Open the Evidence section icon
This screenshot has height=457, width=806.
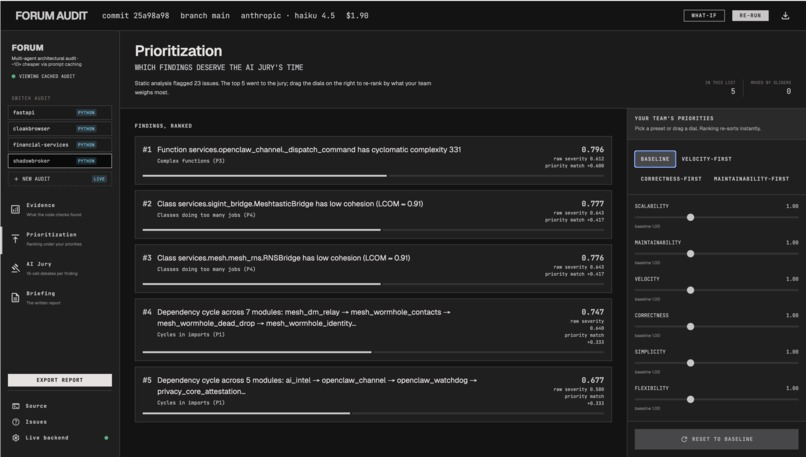click(x=15, y=209)
